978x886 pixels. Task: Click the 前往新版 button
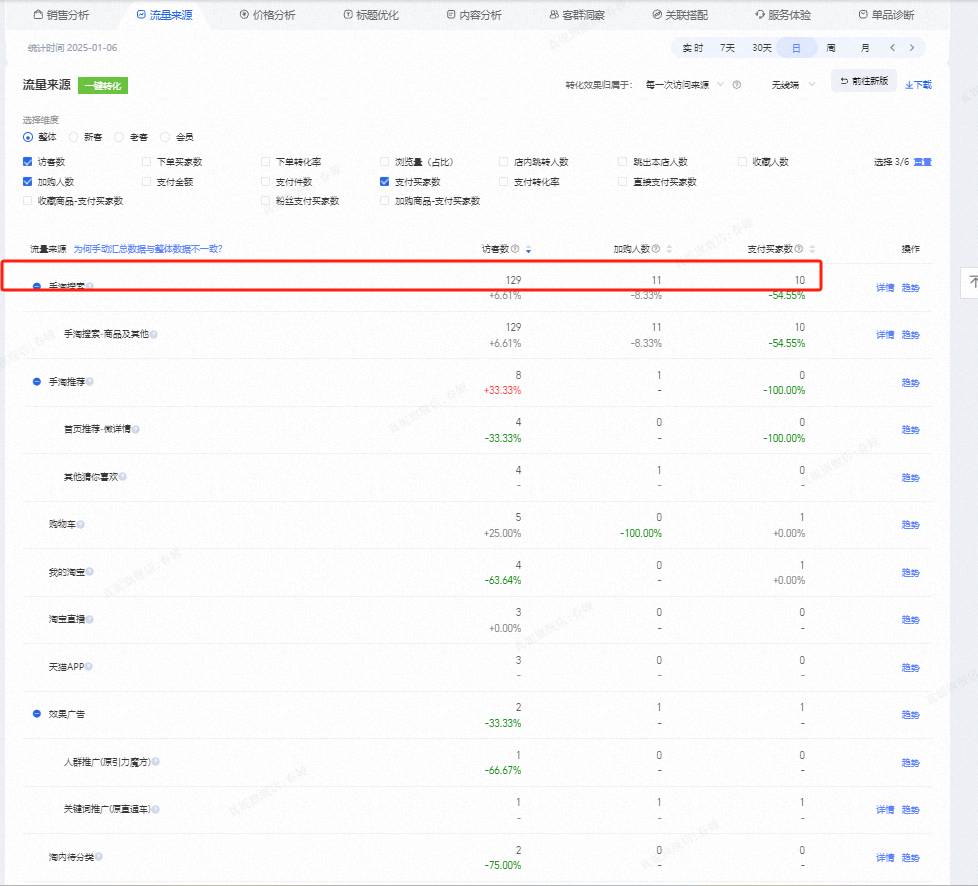863,81
